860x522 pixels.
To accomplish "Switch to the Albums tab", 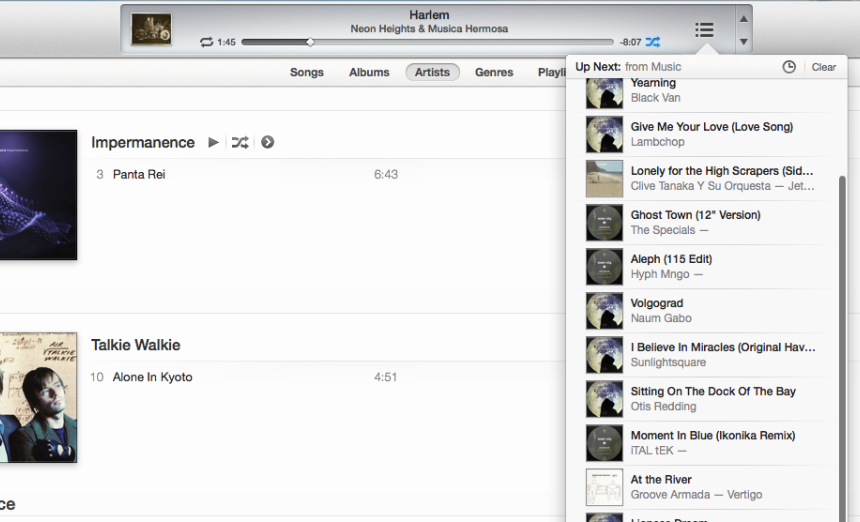I will point(369,72).
